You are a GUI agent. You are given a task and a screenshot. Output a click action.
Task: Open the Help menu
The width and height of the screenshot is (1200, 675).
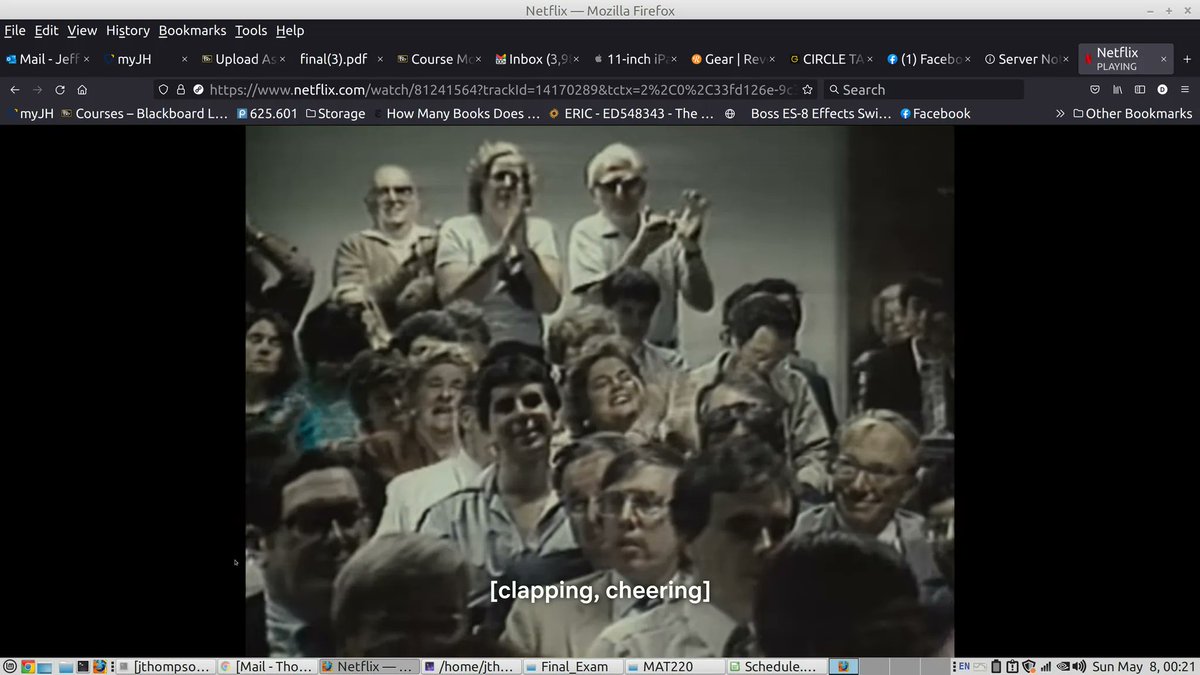(x=290, y=31)
